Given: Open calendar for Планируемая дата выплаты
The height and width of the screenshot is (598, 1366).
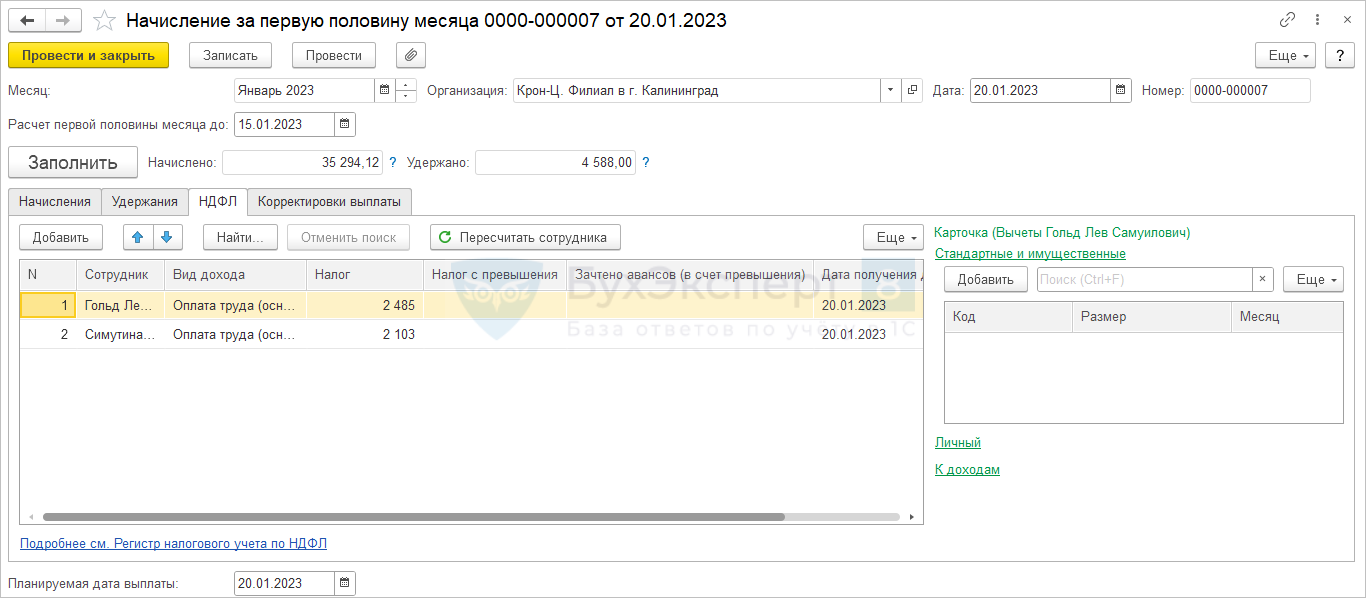Looking at the screenshot, I should [344, 583].
